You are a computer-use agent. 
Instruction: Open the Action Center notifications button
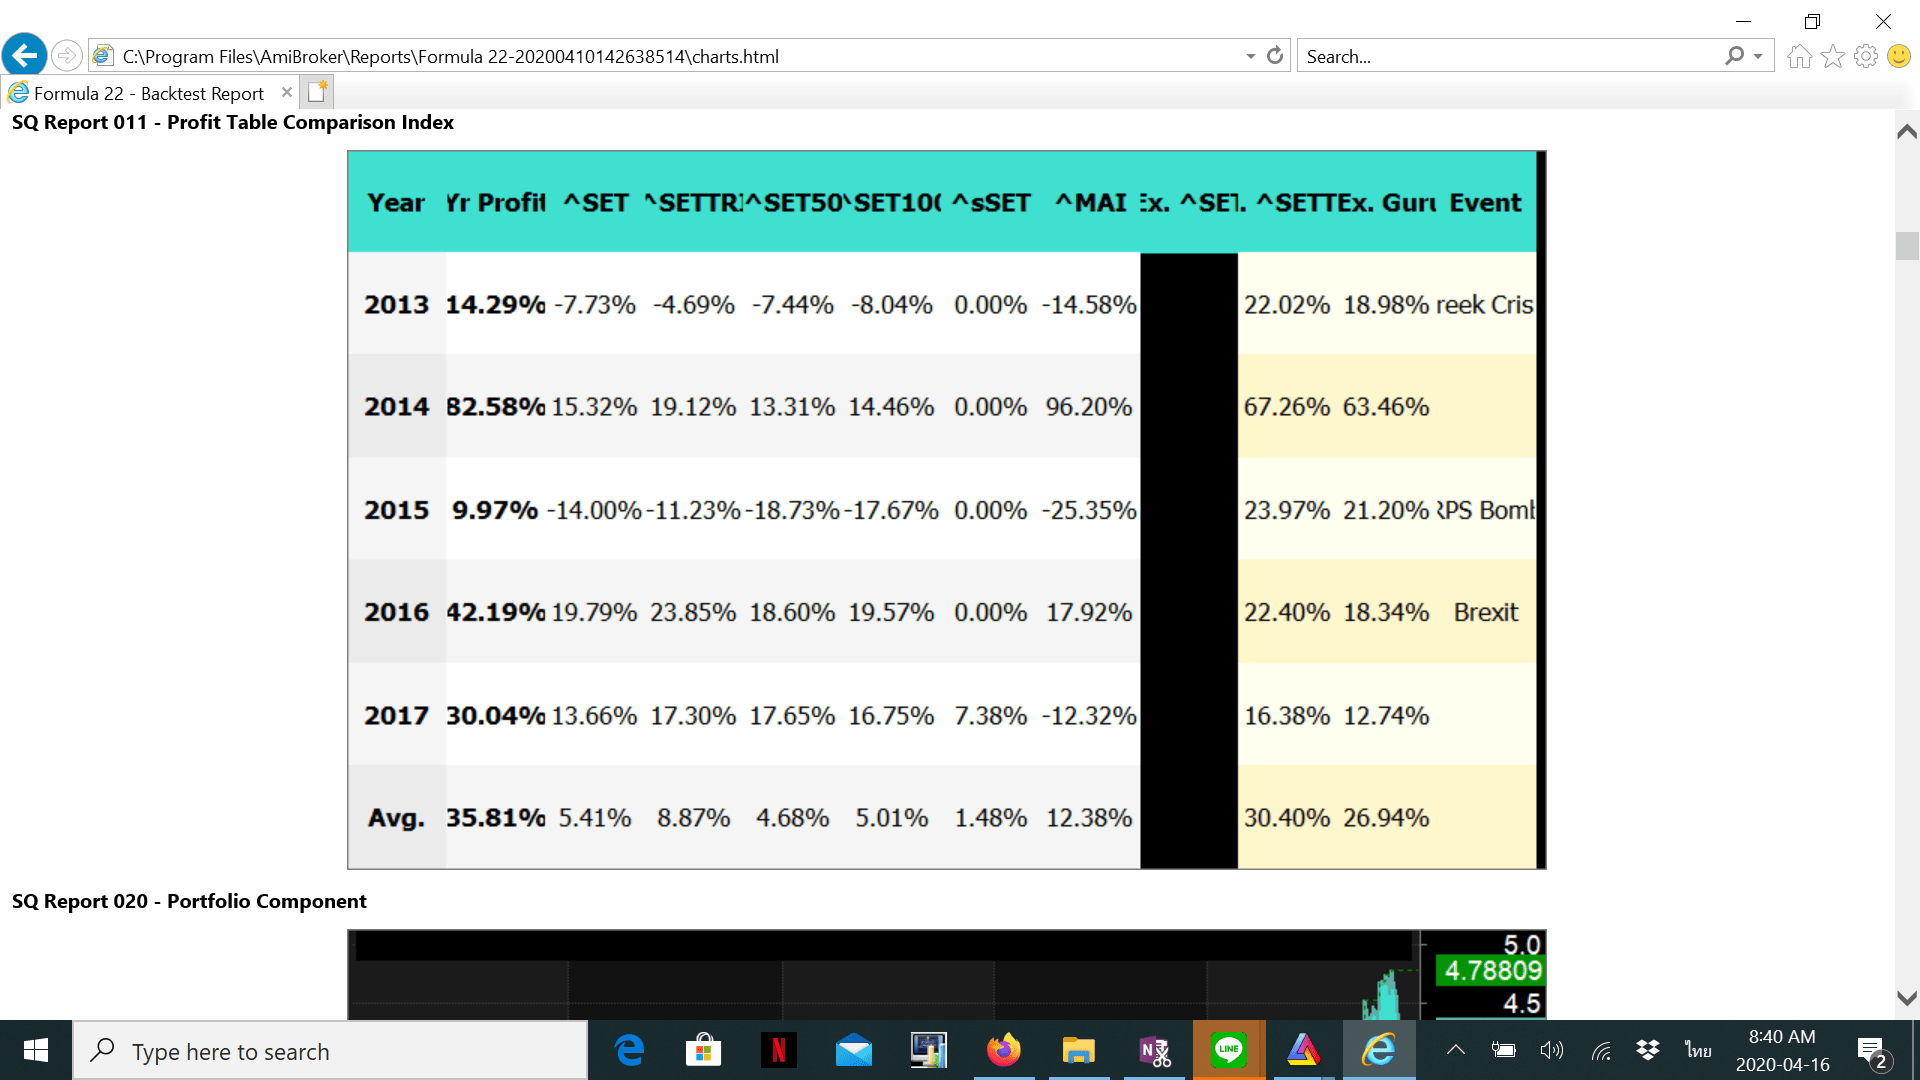[x=1872, y=1051]
